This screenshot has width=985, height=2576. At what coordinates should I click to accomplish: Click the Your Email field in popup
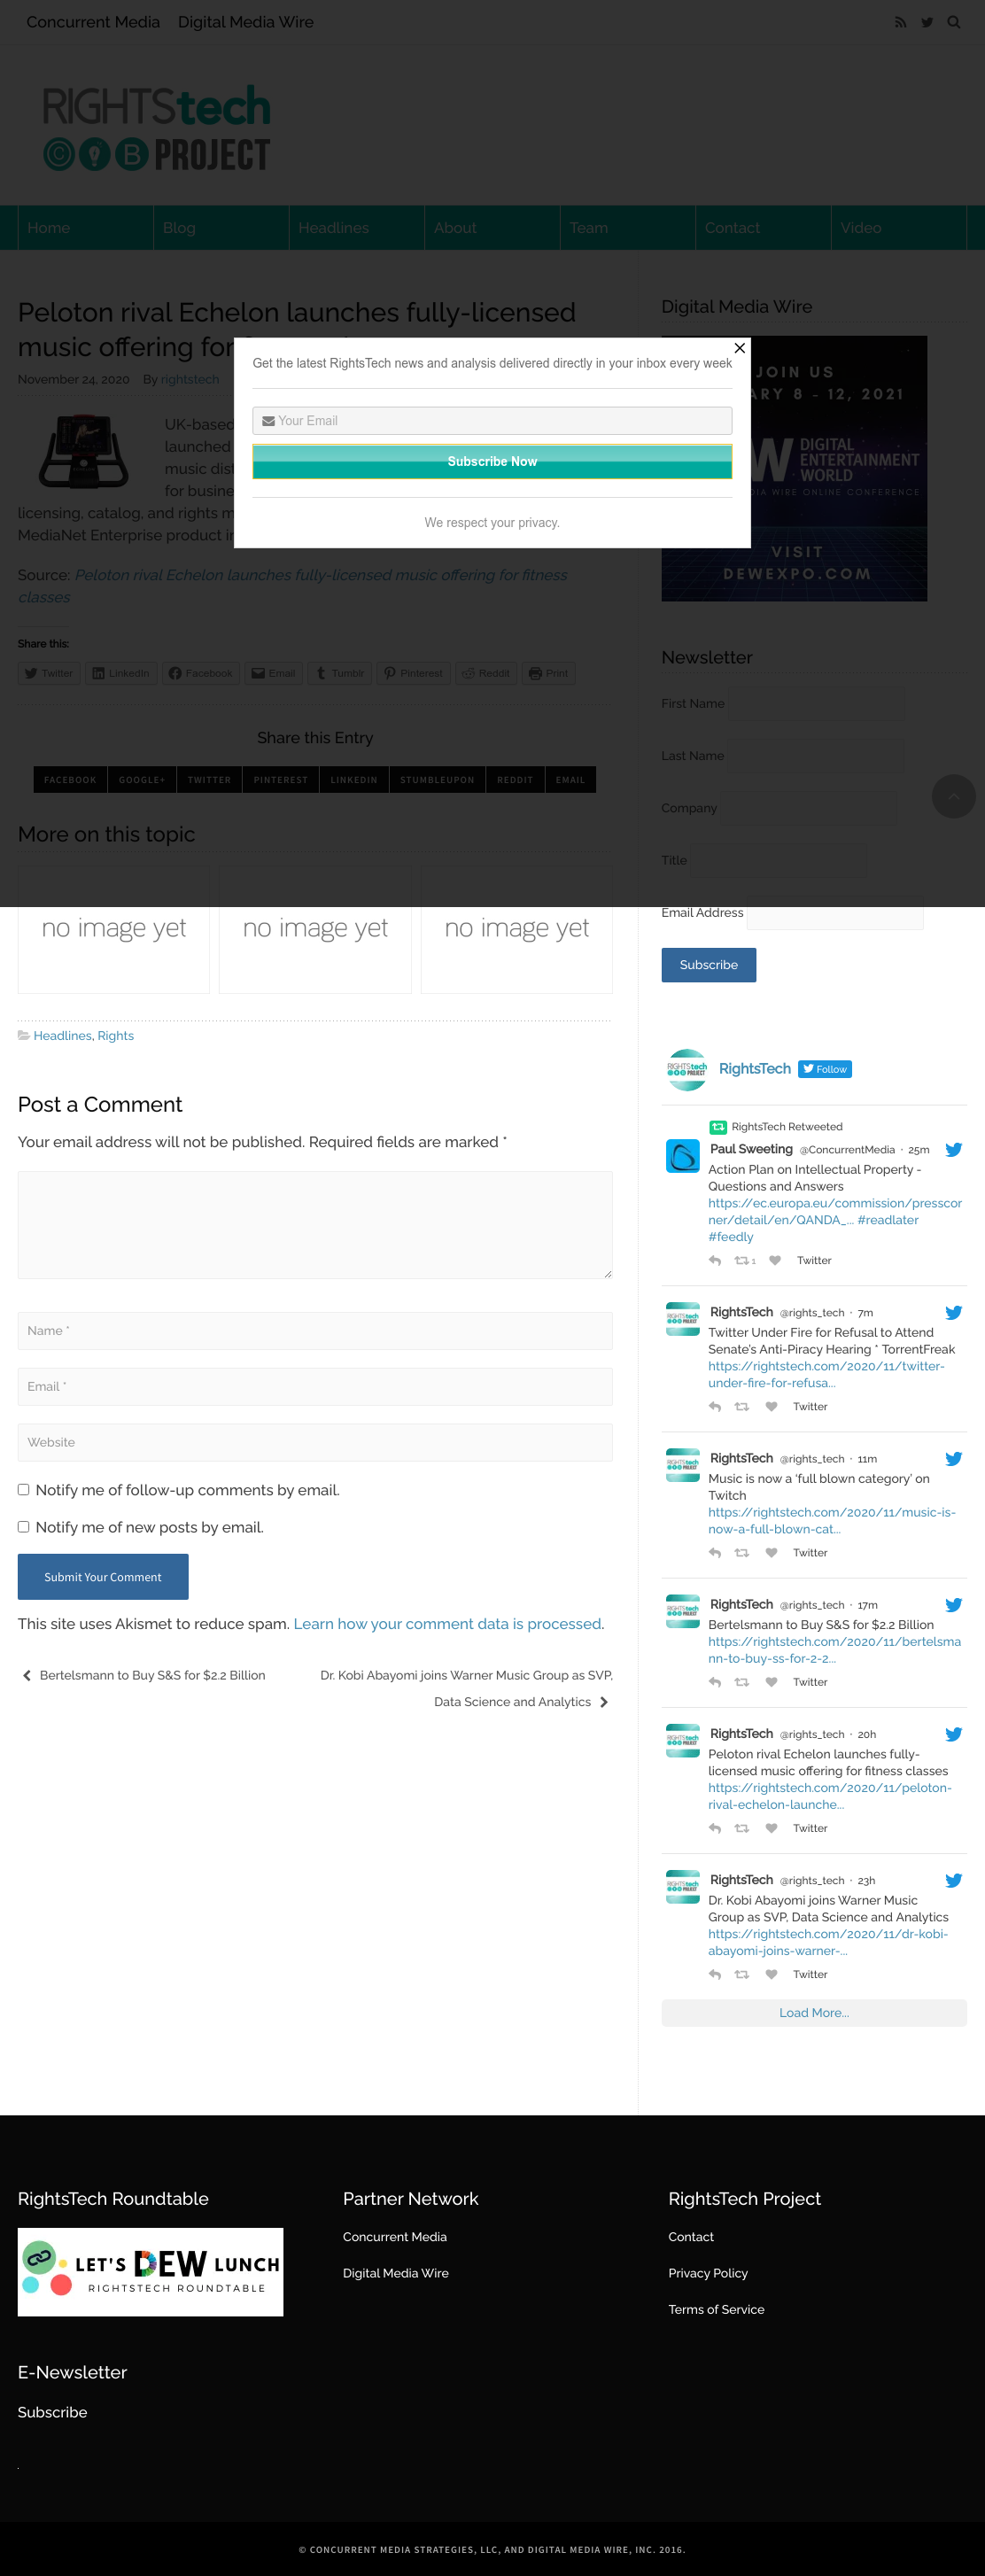[x=492, y=421]
